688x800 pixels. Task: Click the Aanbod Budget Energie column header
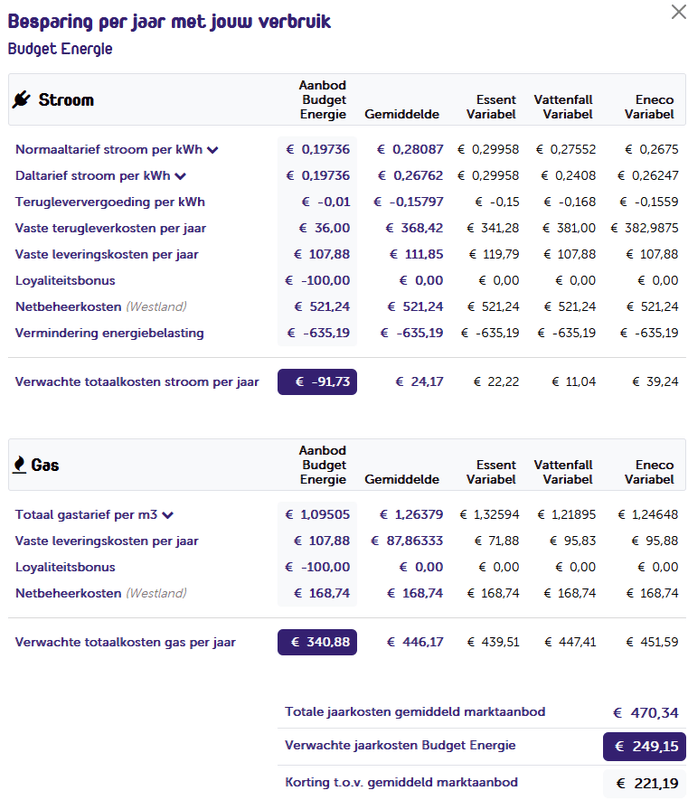(x=320, y=100)
